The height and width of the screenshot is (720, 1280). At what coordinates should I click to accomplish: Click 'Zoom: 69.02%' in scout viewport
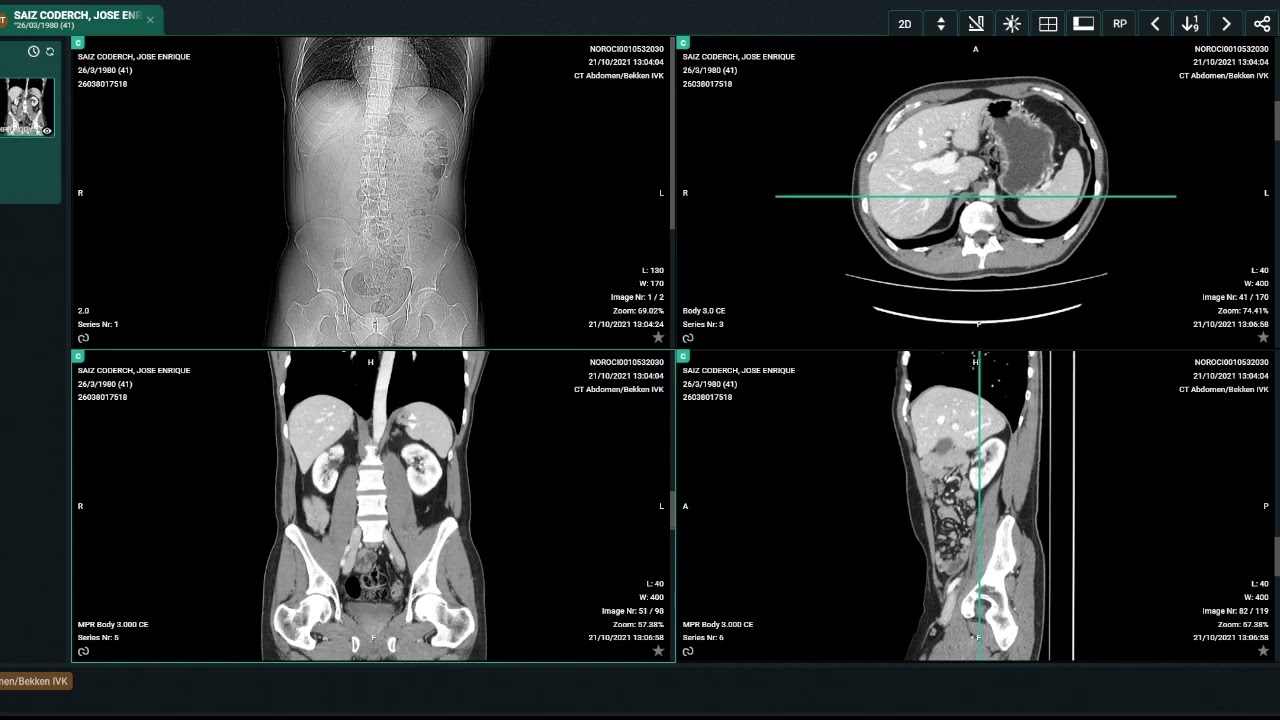click(x=638, y=311)
